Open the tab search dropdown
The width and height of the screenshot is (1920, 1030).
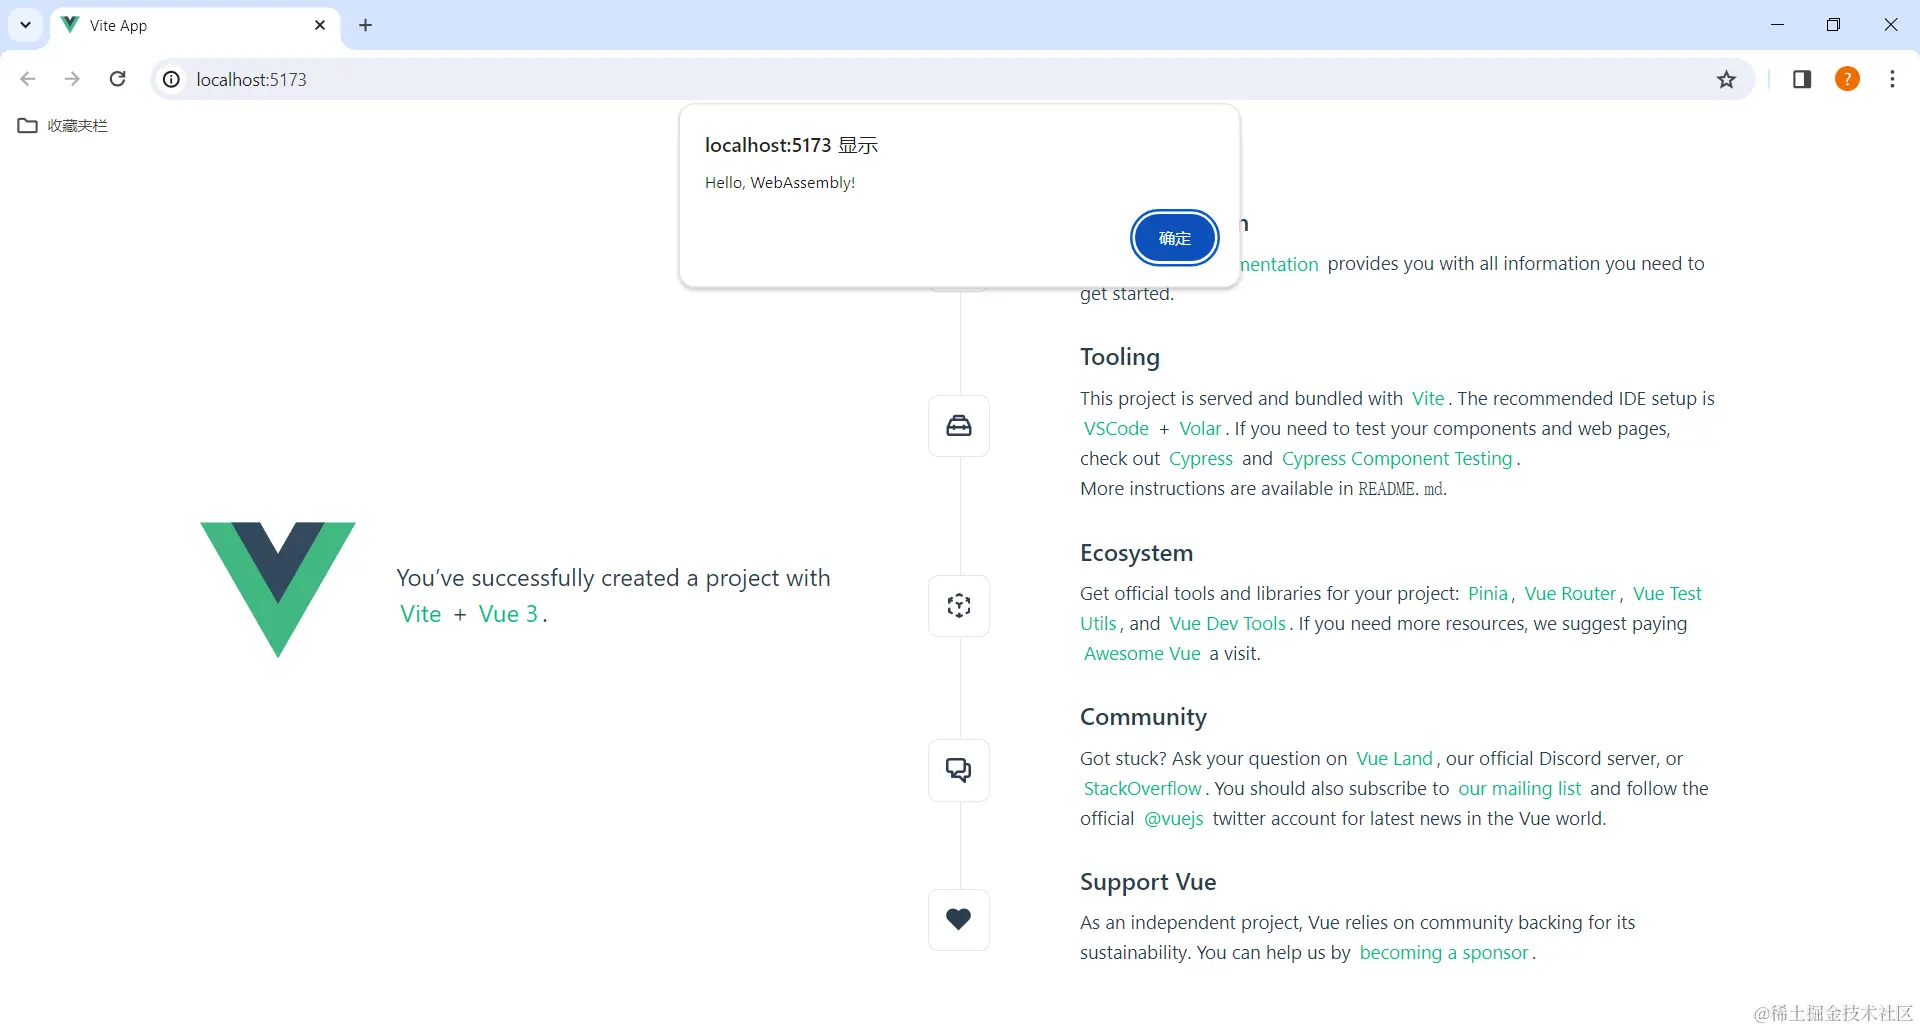pos(25,25)
